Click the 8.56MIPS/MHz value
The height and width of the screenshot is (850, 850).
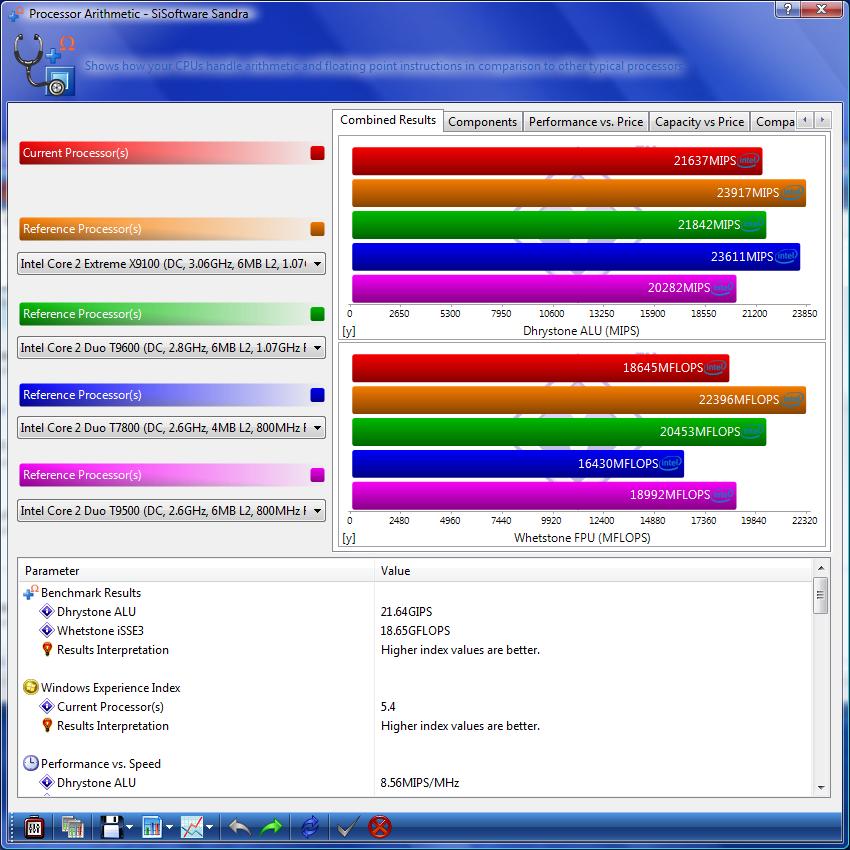(x=420, y=782)
